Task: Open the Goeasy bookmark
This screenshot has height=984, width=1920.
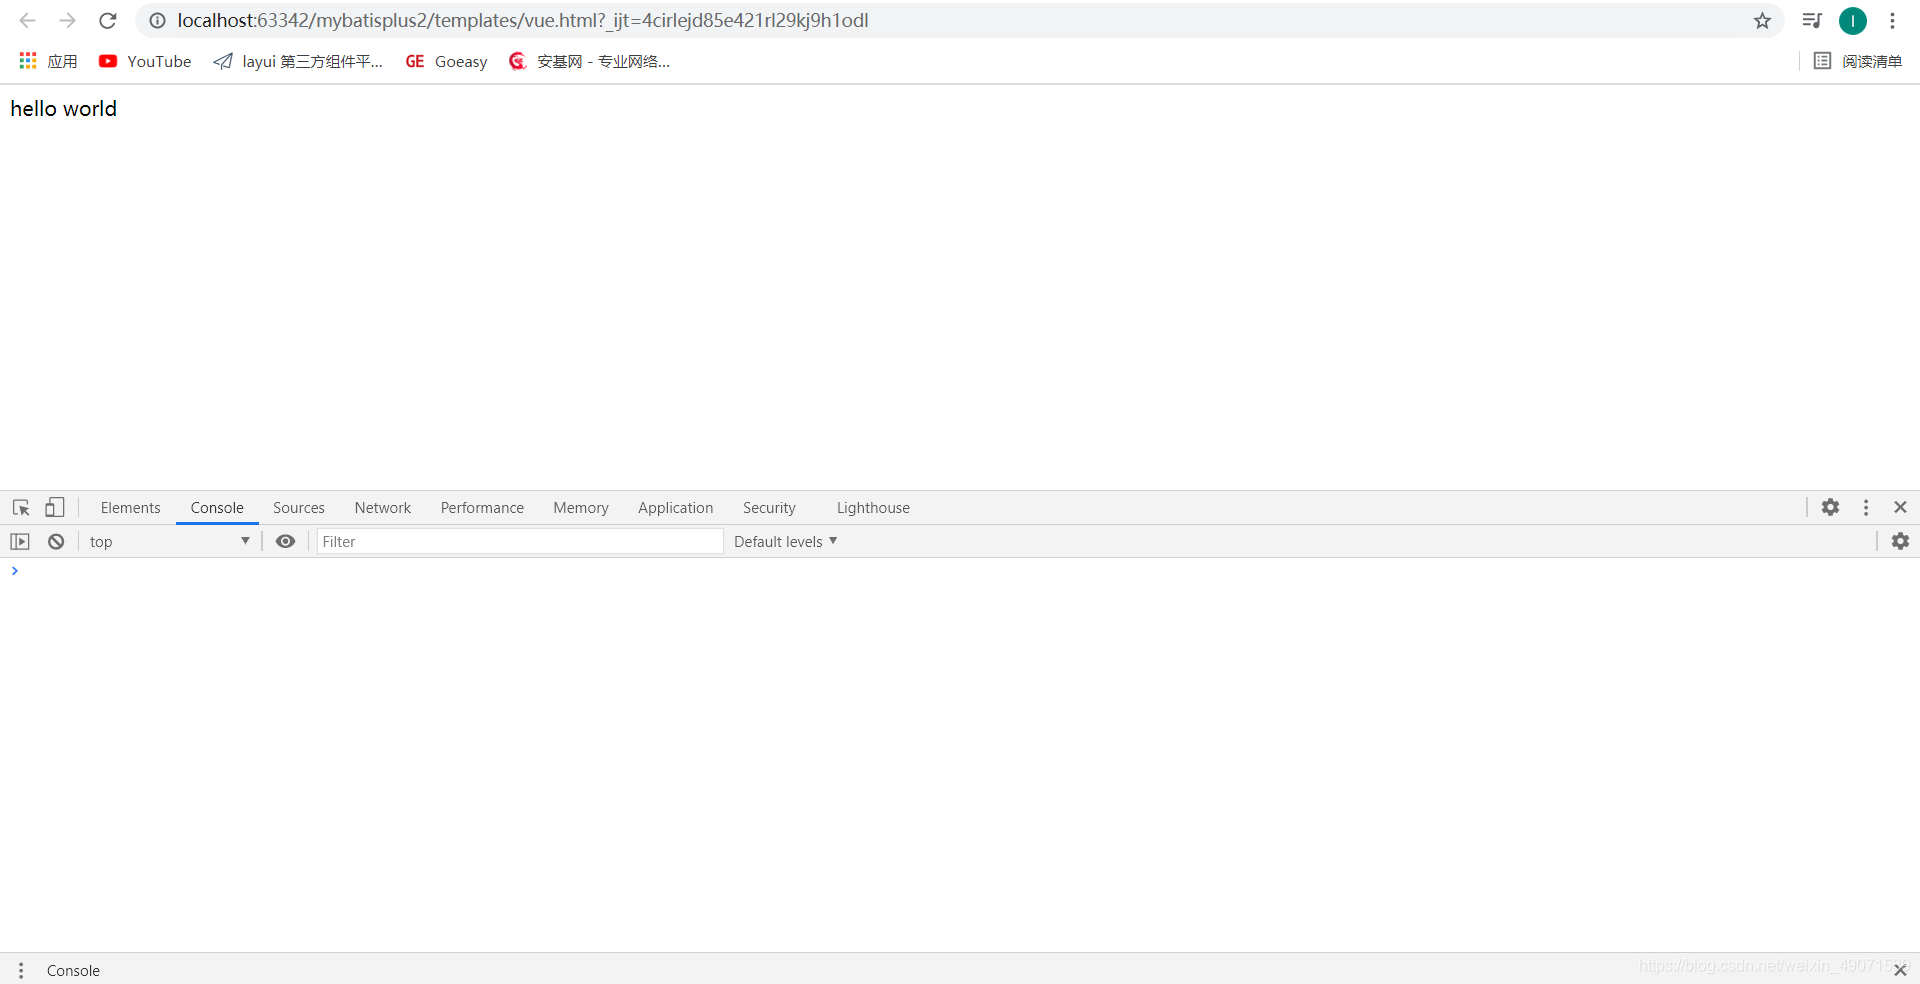Action: pos(446,61)
